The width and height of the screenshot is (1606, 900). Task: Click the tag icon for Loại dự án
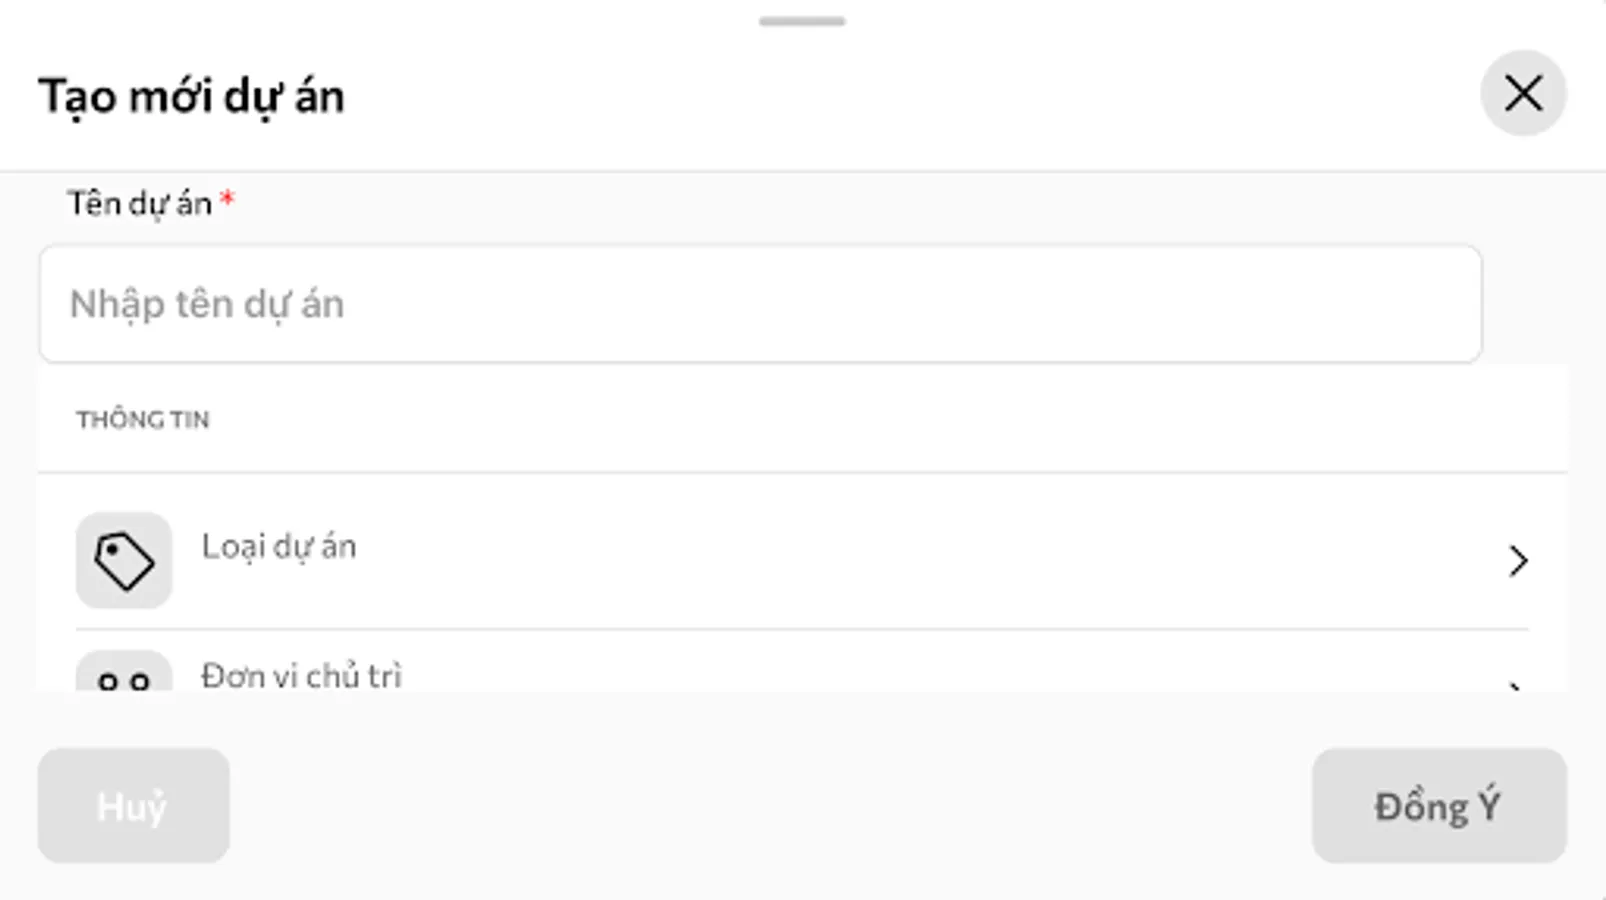124,560
